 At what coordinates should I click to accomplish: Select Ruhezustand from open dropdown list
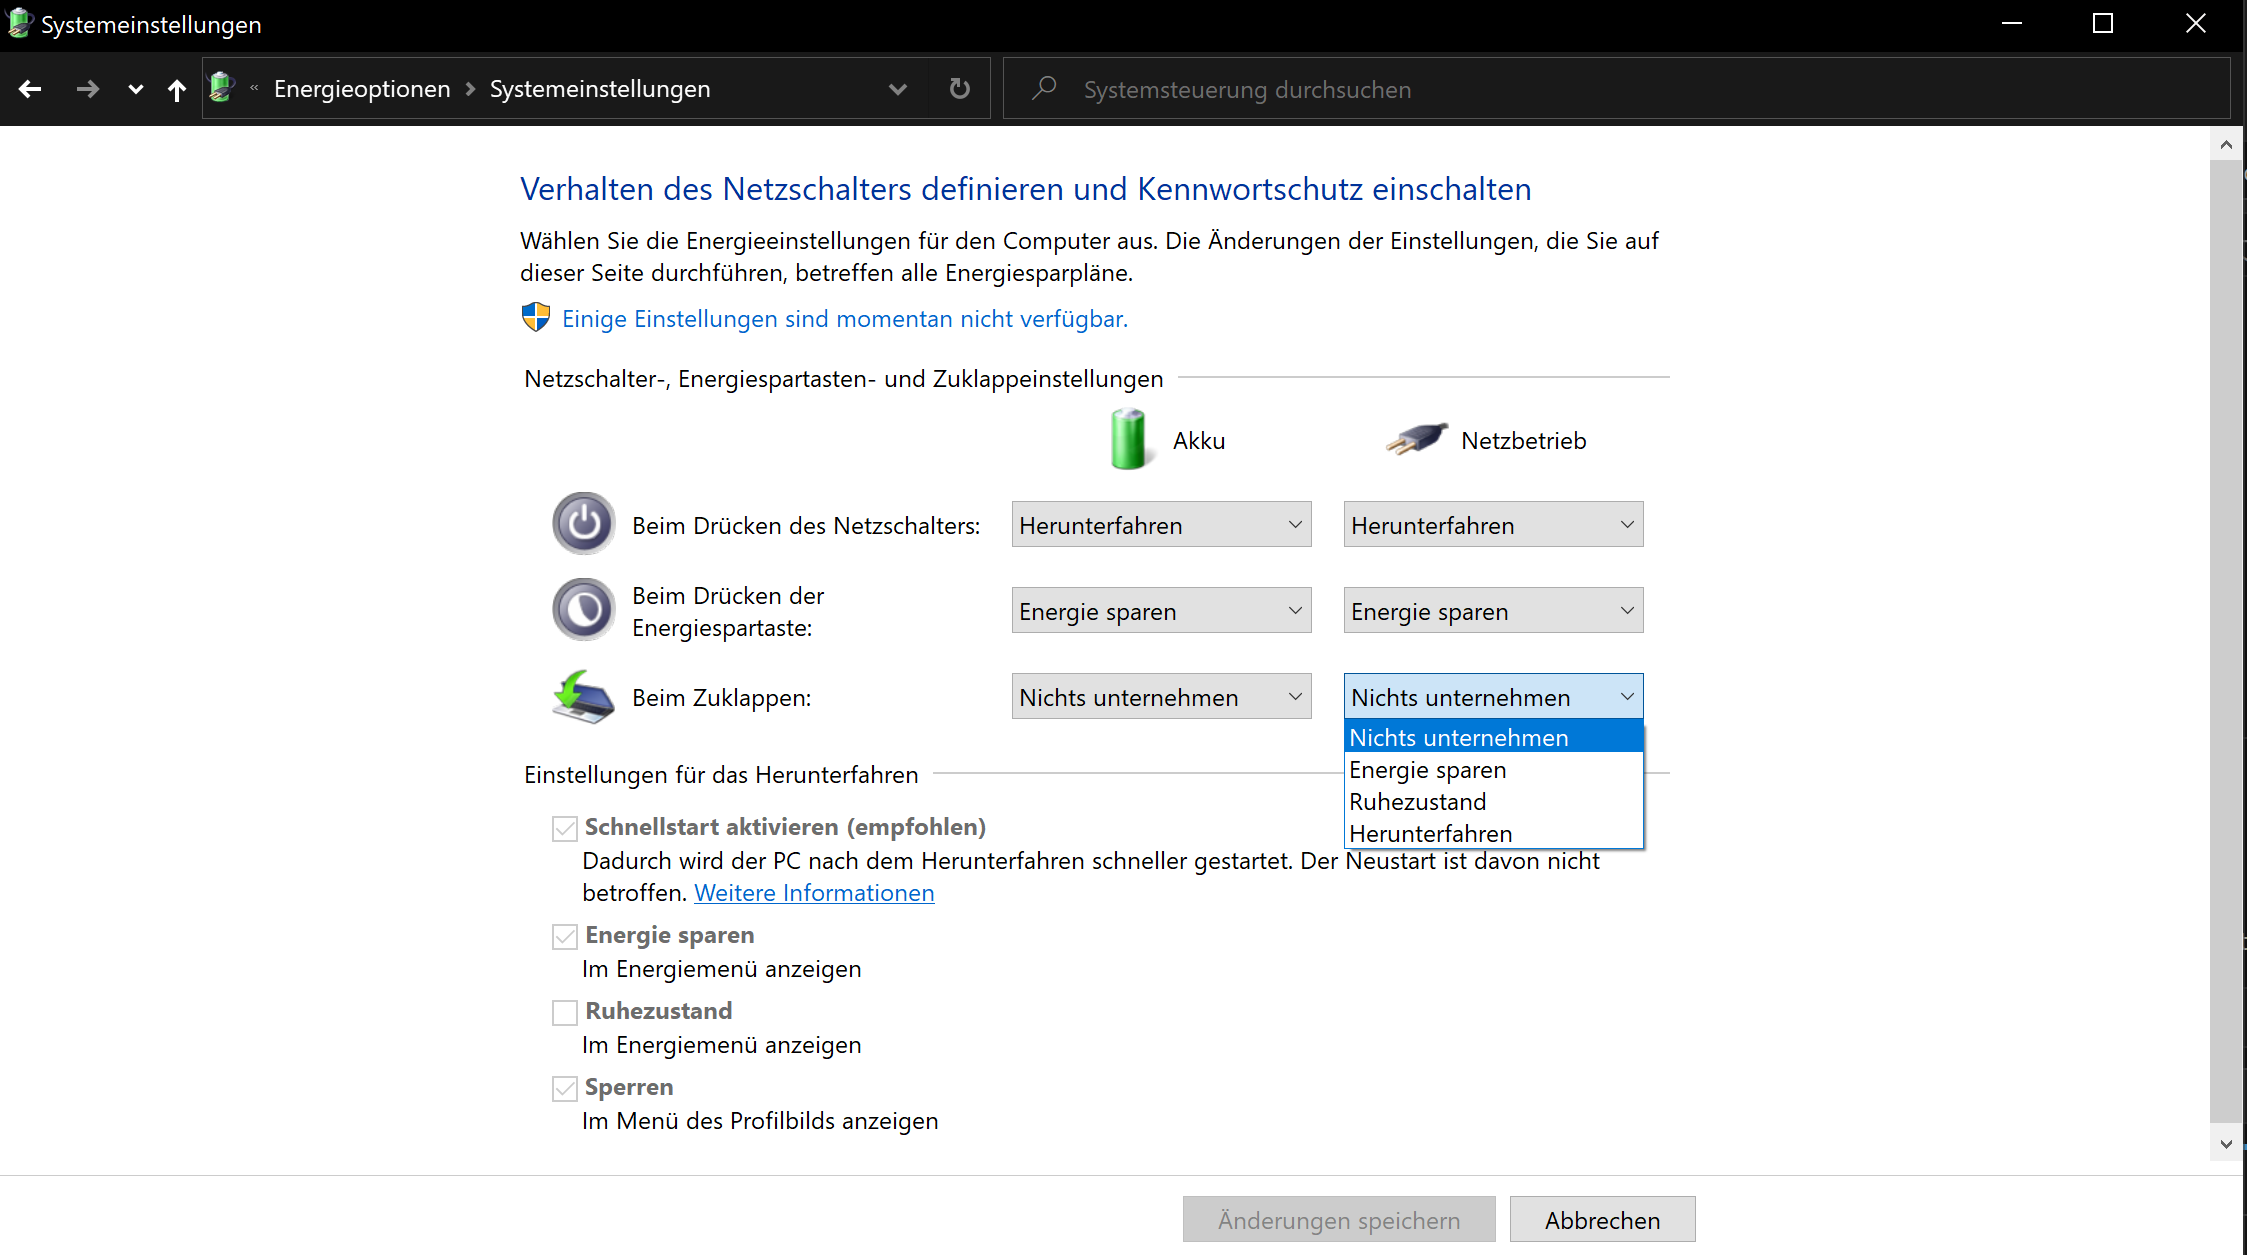1417,802
